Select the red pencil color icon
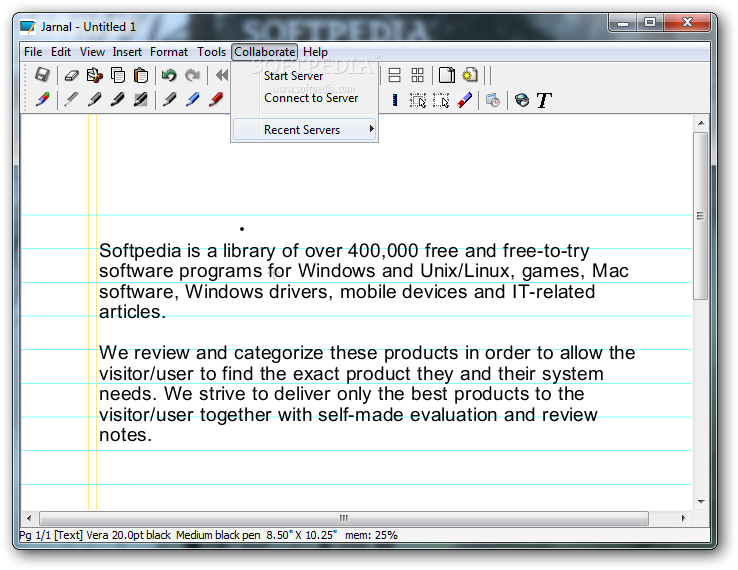Image resolution: width=738 pixels, height=570 pixels. coord(216,99)
